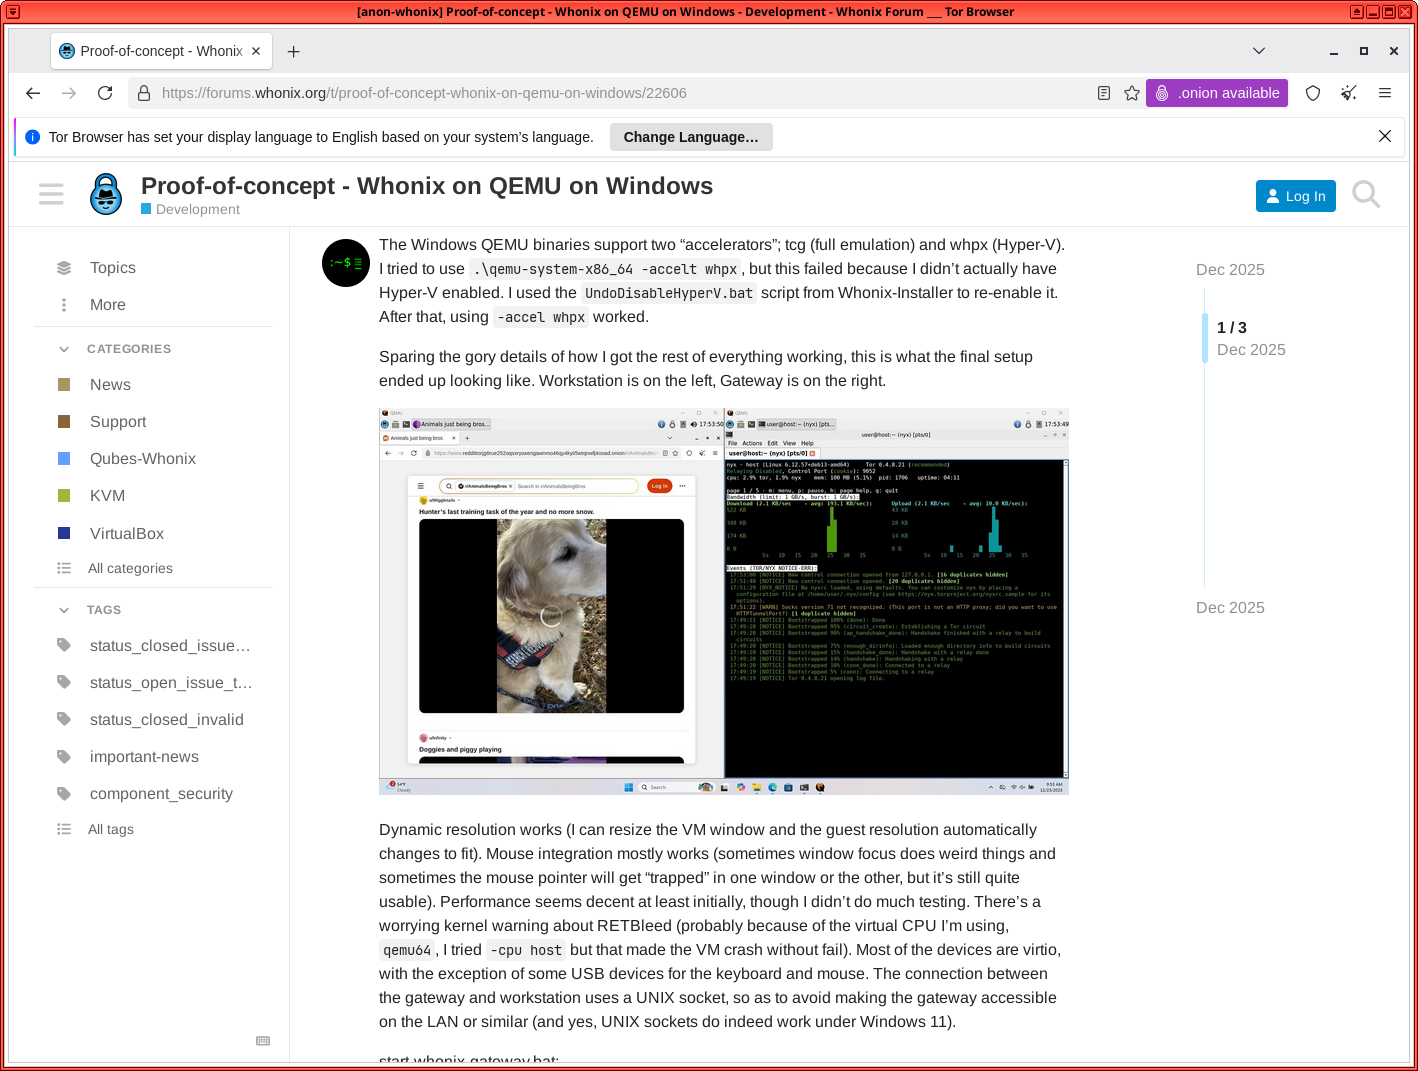Select the Qubes-Whonix category link
This screenshot has height=1071, width=1418.
(x=143, y=459)
